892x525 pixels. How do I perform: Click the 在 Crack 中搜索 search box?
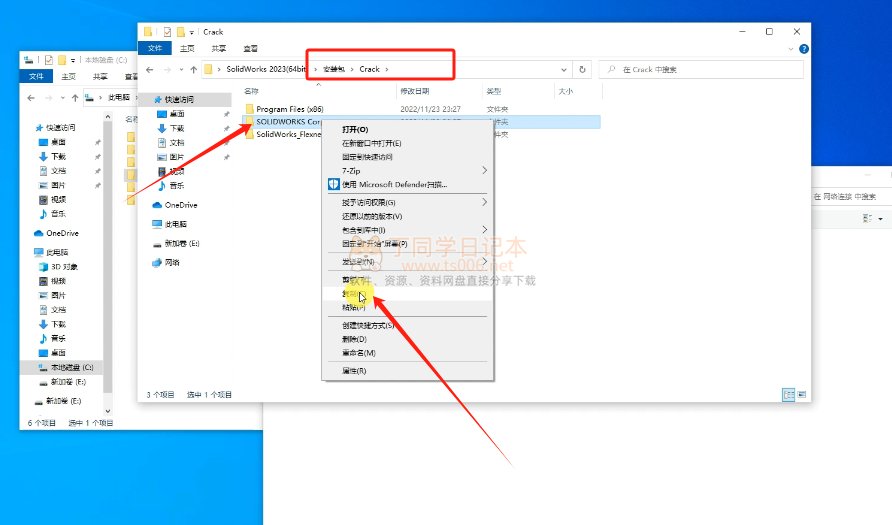[701, 69]
